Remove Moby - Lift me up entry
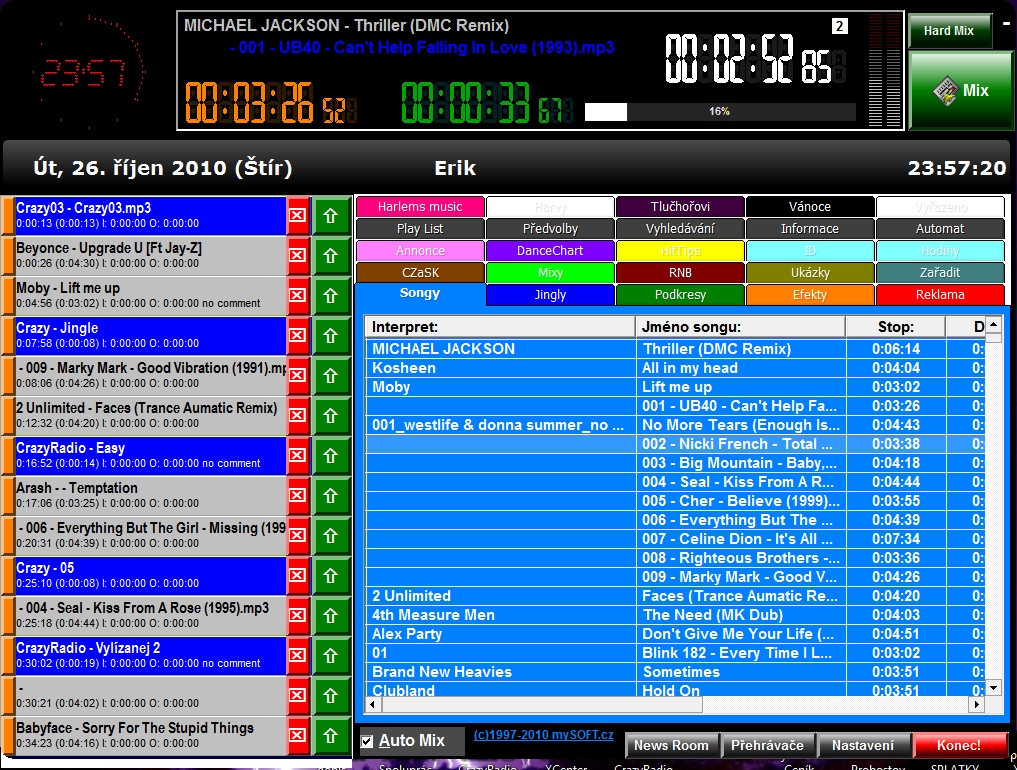 [x=298, y=296]
